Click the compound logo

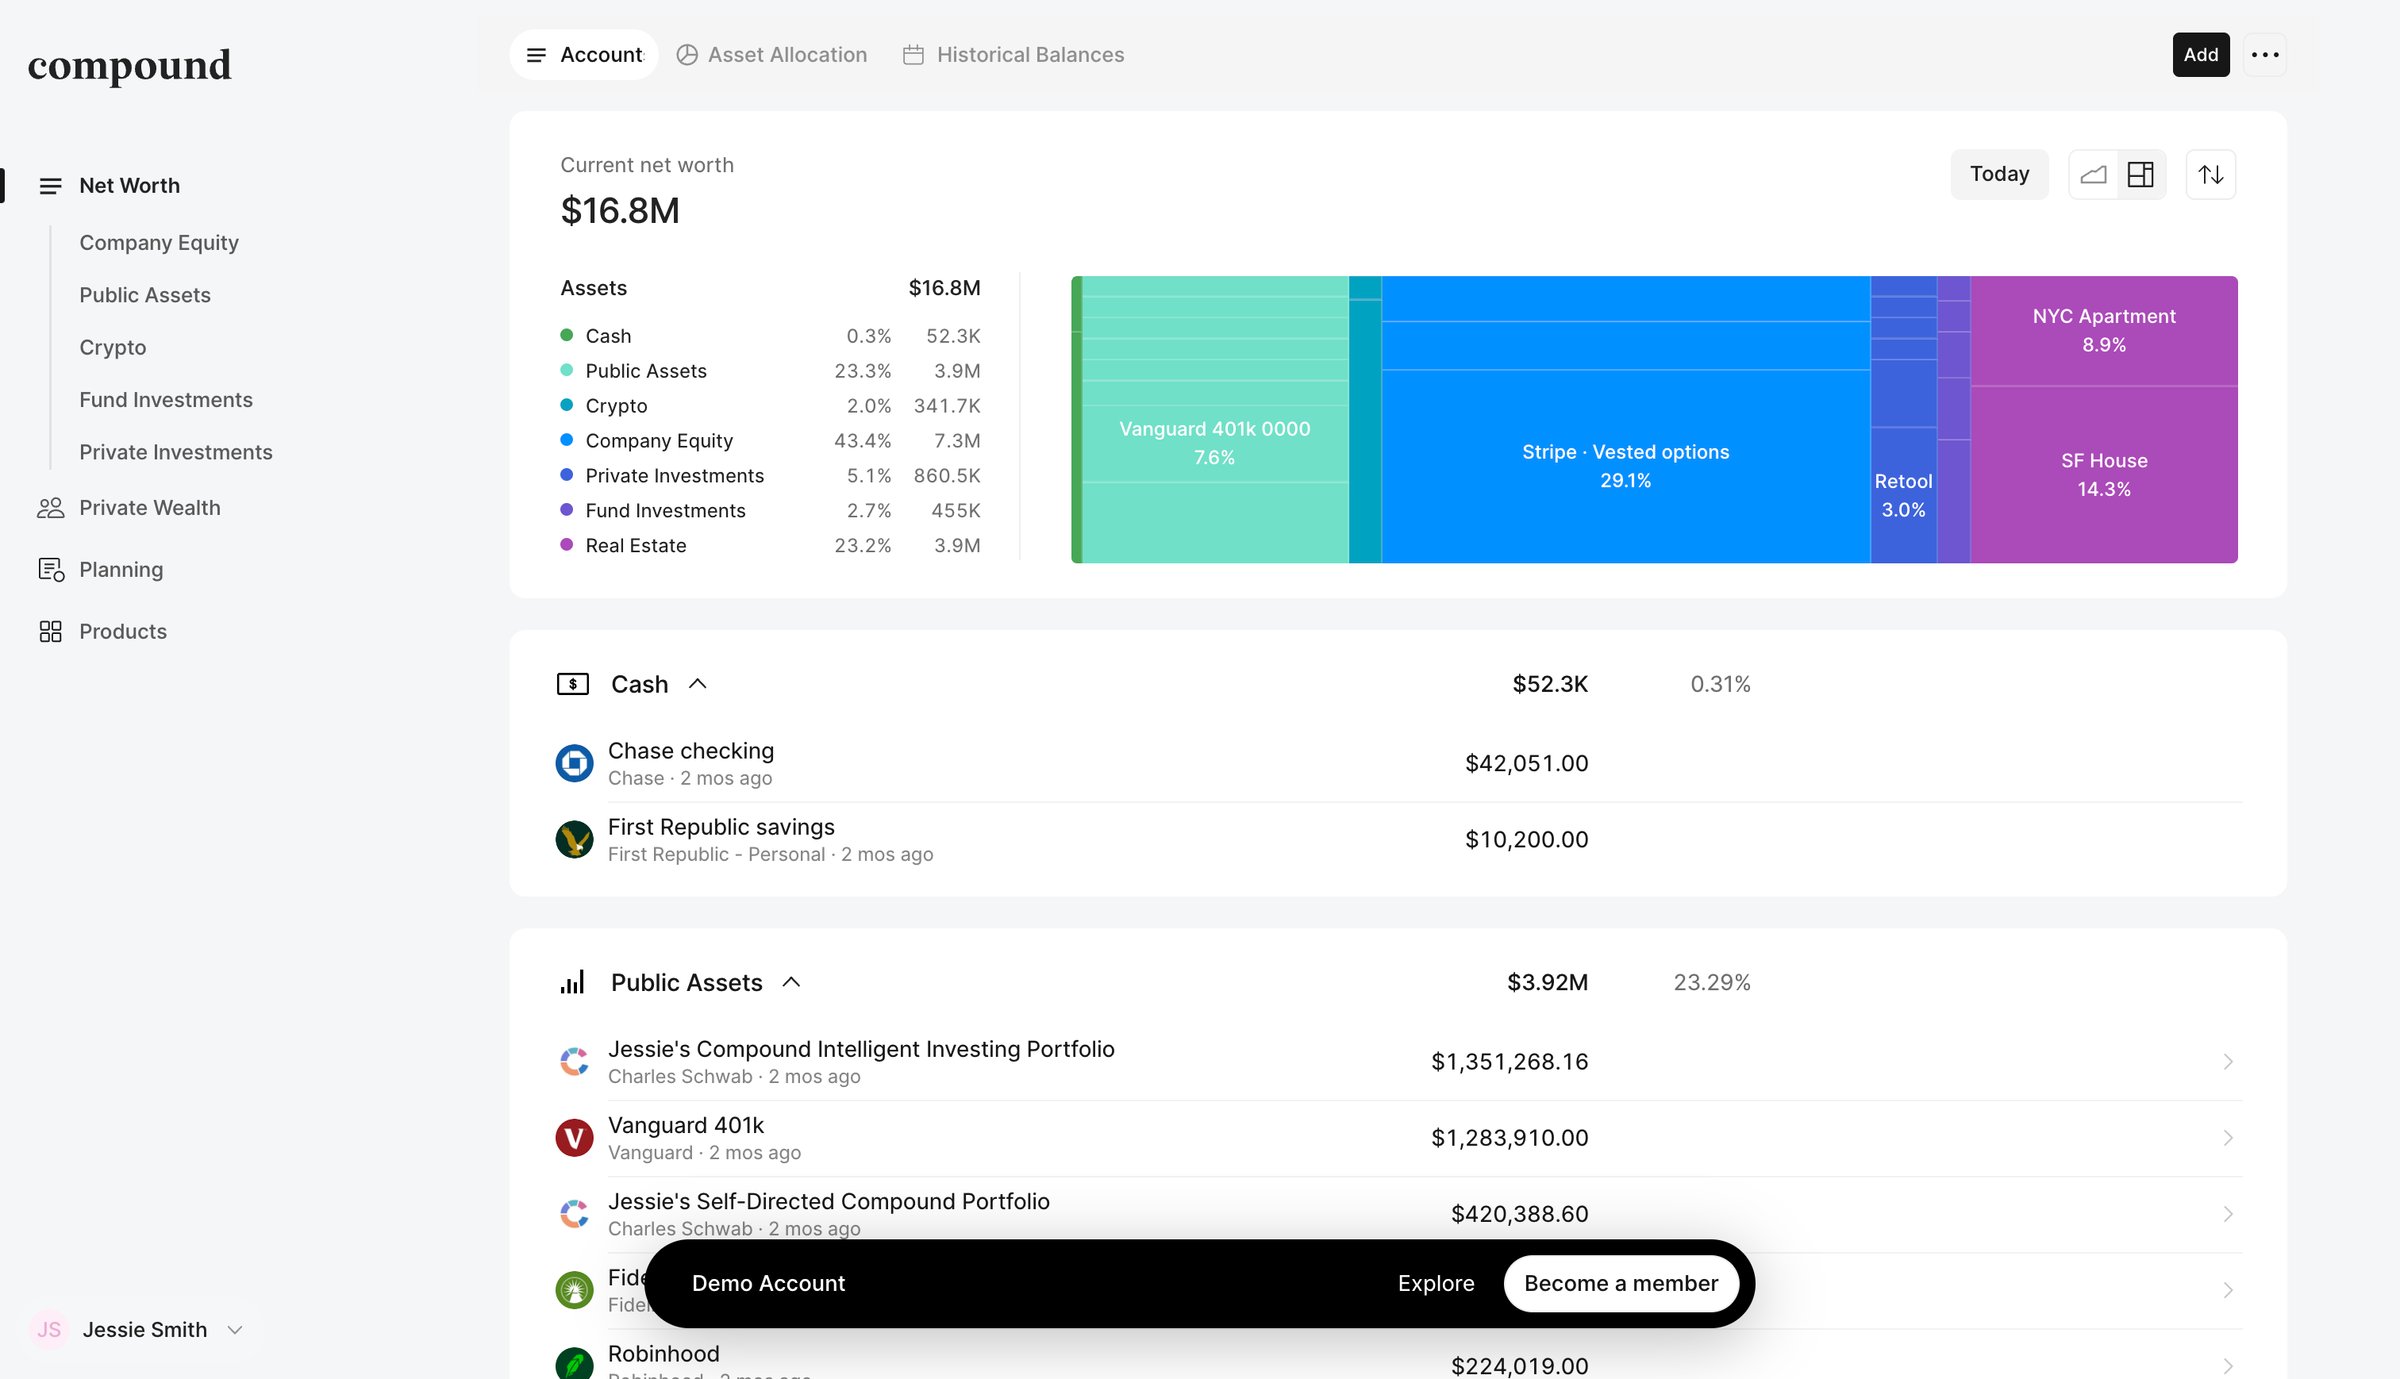click(130, 66)
